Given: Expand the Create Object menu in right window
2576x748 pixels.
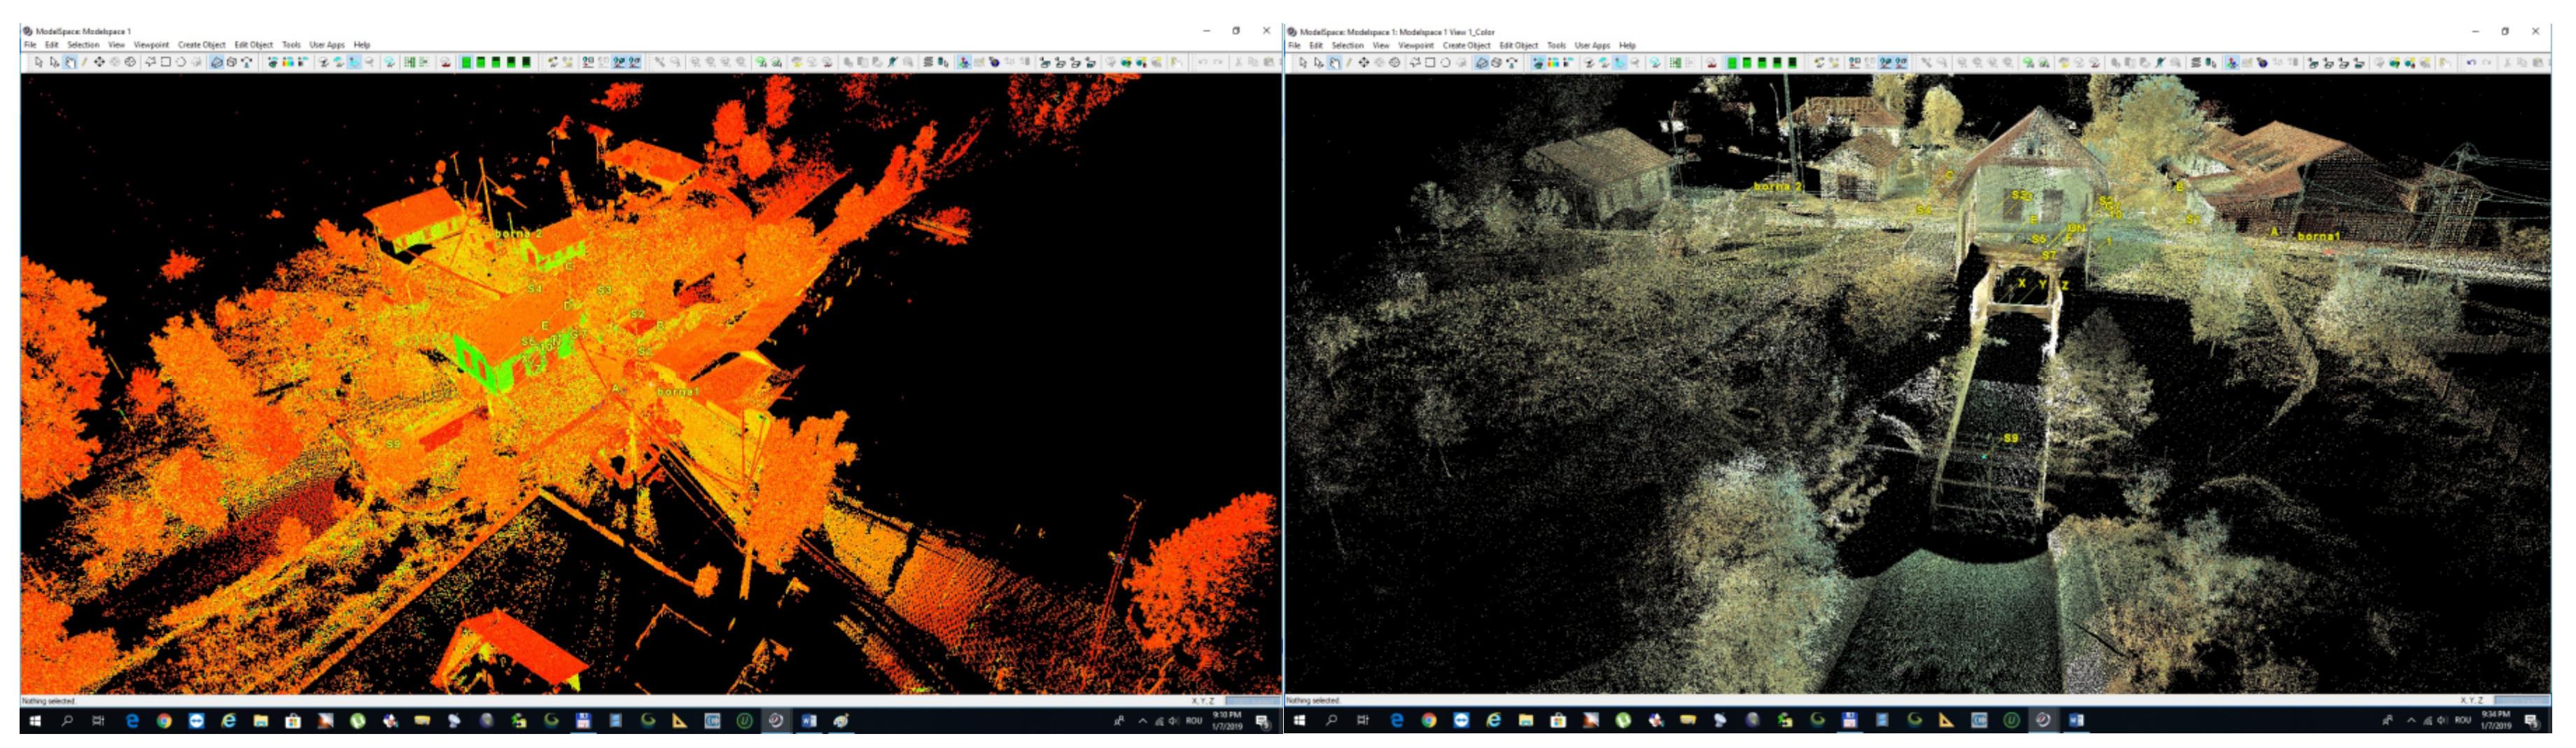Looking at the screenshot, I should pos(1466,45).
